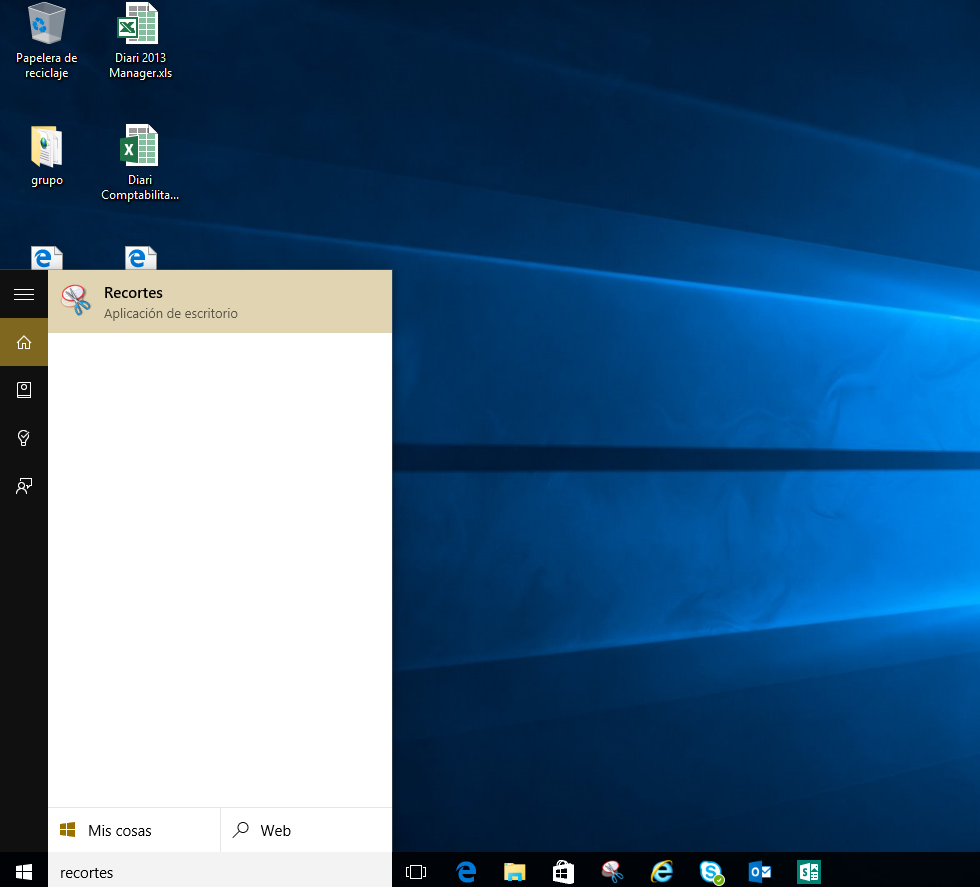Switch to the Mis cosas filter
980x887 pixels.
point(133,830)
